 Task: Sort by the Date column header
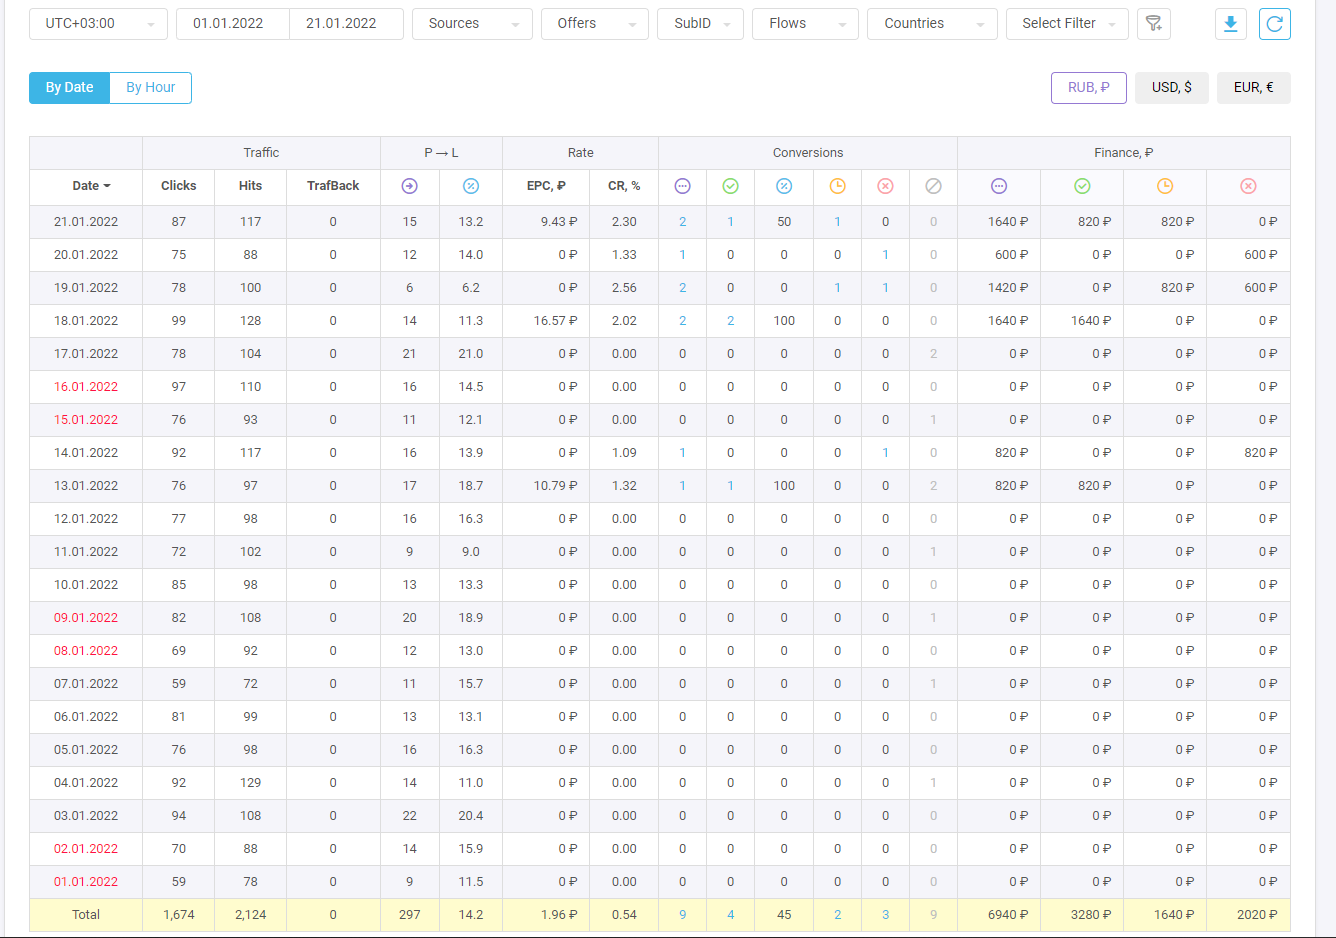(90, 186)
